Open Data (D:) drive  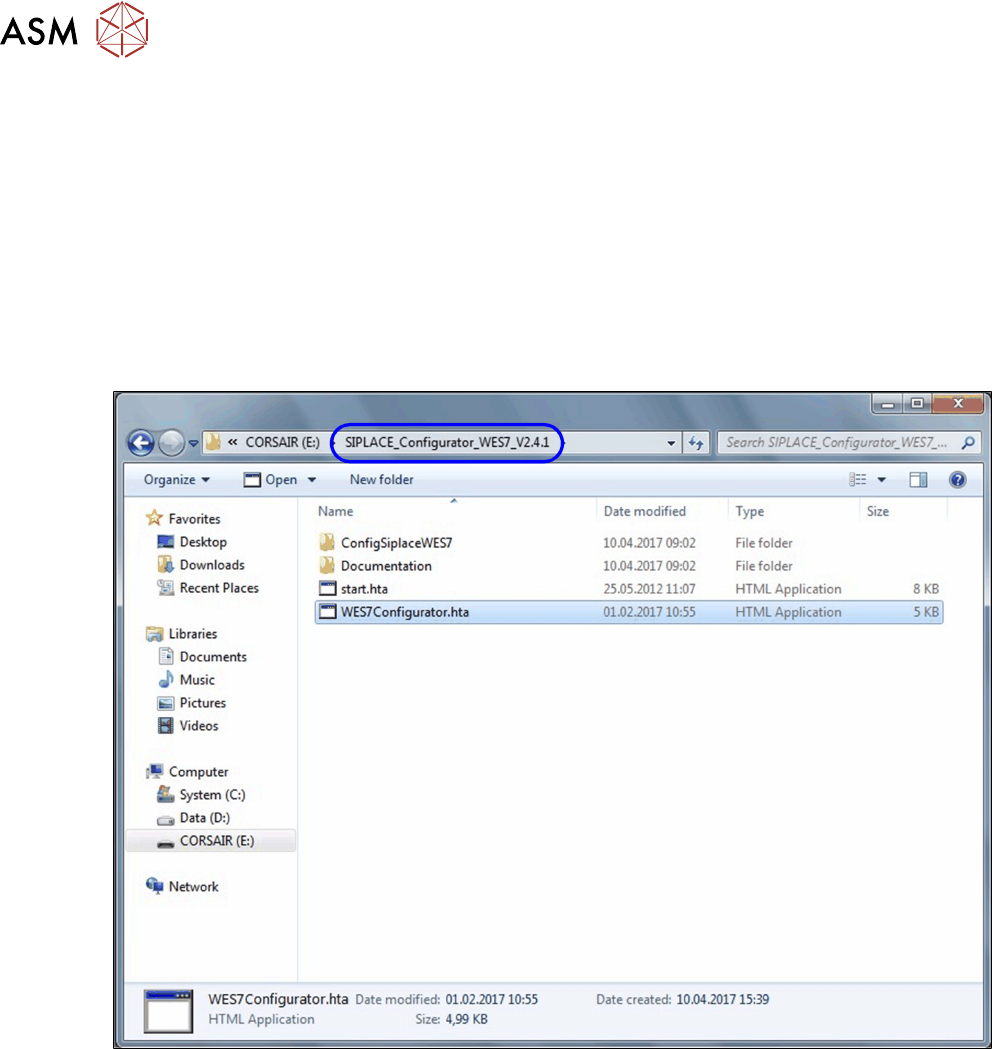204,818
